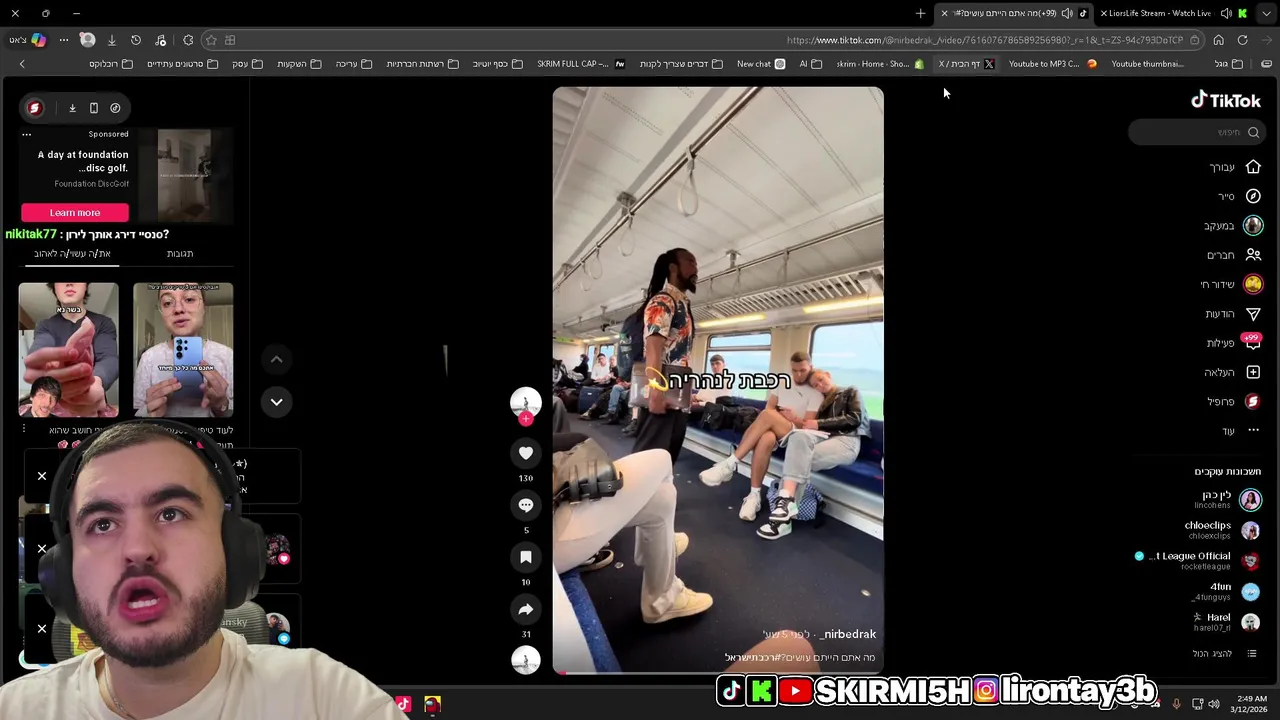Open skrim - Home - Shopify bookmark
Image resolution: width=1280 pixels, height=720 pixels.
(x=880, y=64)
